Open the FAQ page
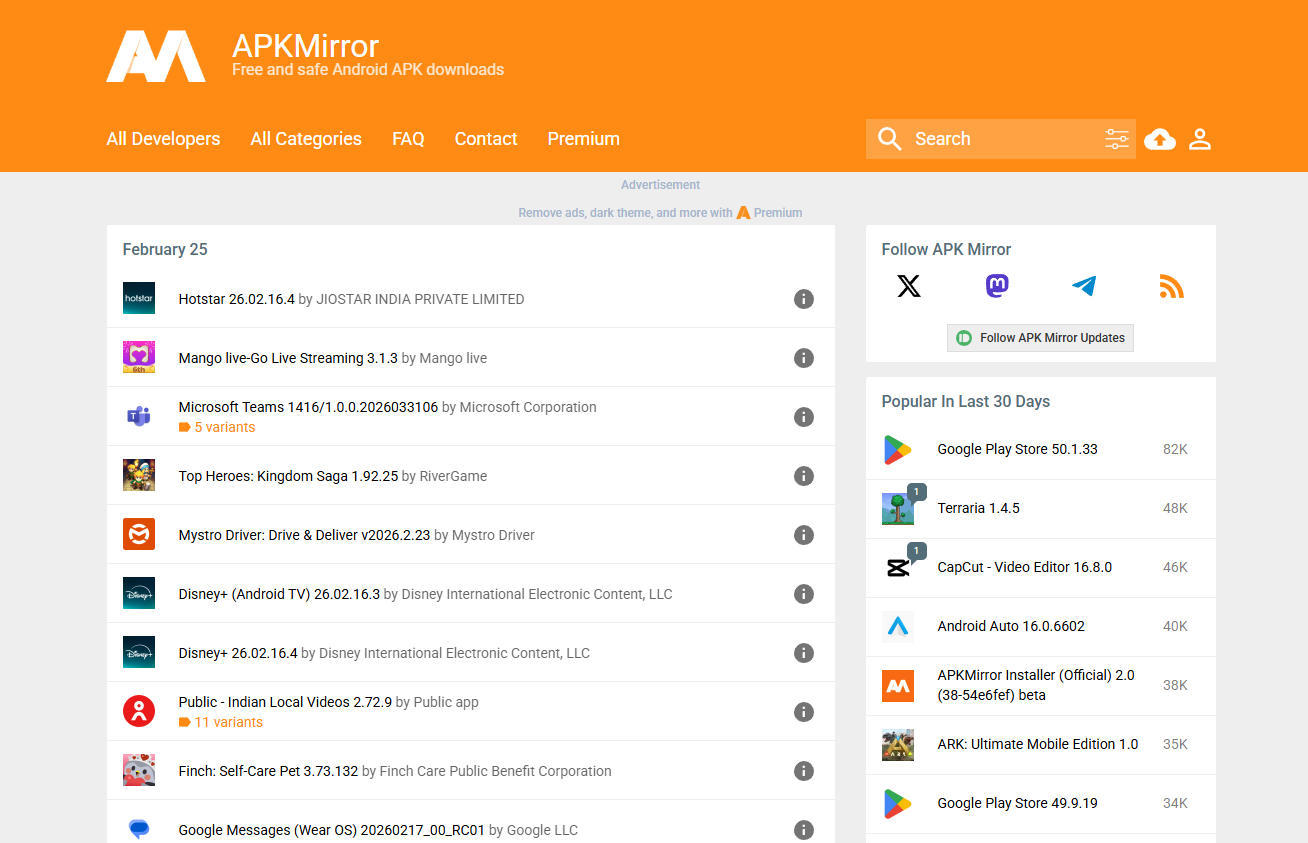 tap(408, 139)
